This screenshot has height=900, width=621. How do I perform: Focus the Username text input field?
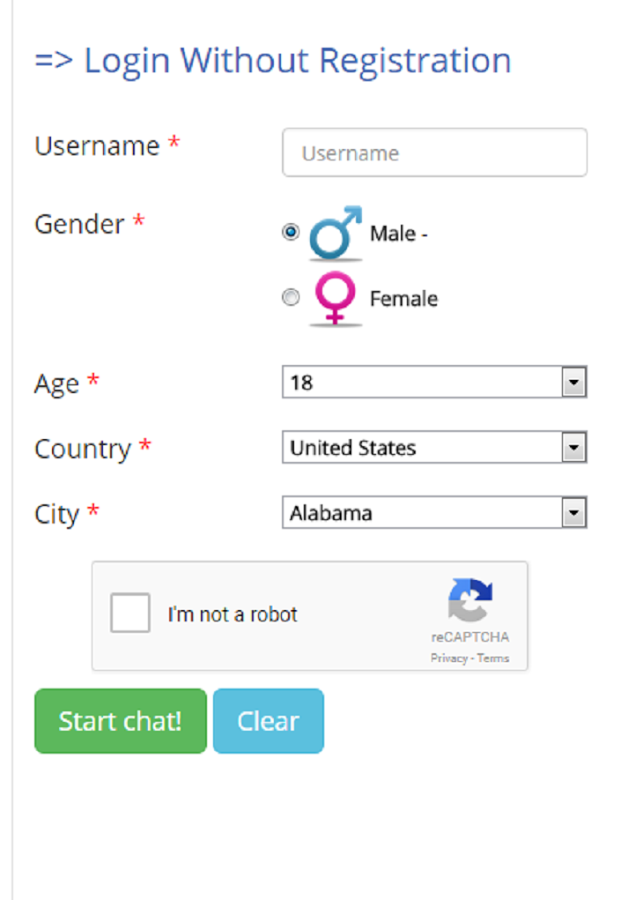pos(434,153)
